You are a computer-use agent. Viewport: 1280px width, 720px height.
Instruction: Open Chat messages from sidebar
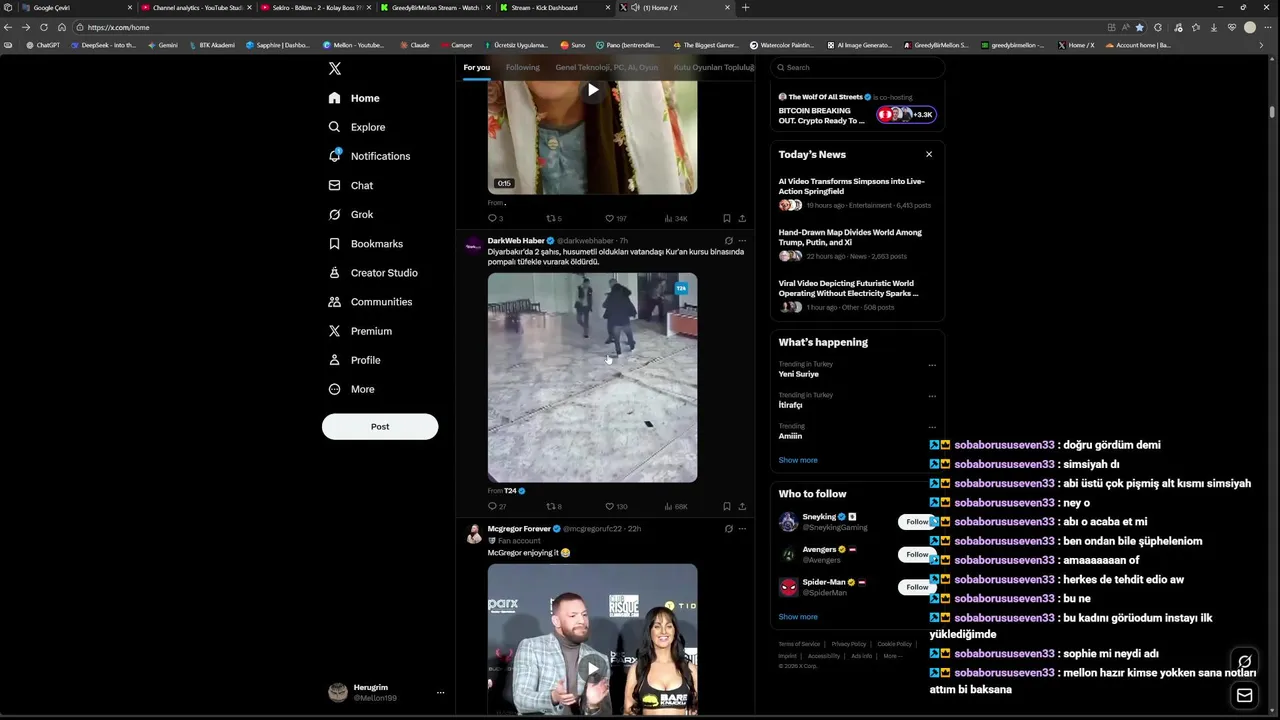point(351,185)
